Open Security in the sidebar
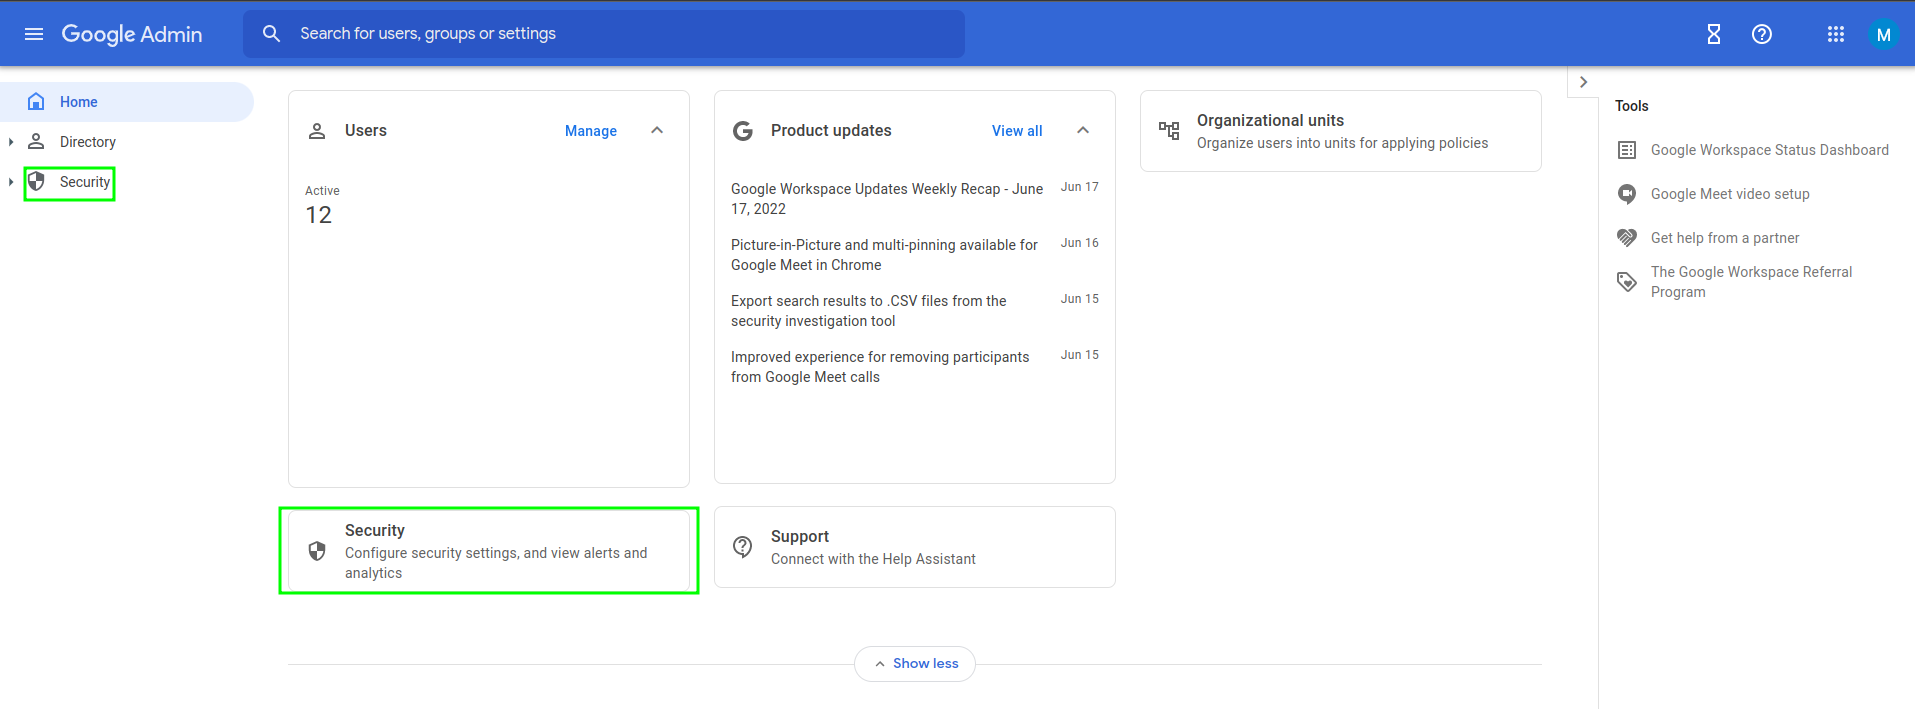1915x709 pixels. point(84,182)
